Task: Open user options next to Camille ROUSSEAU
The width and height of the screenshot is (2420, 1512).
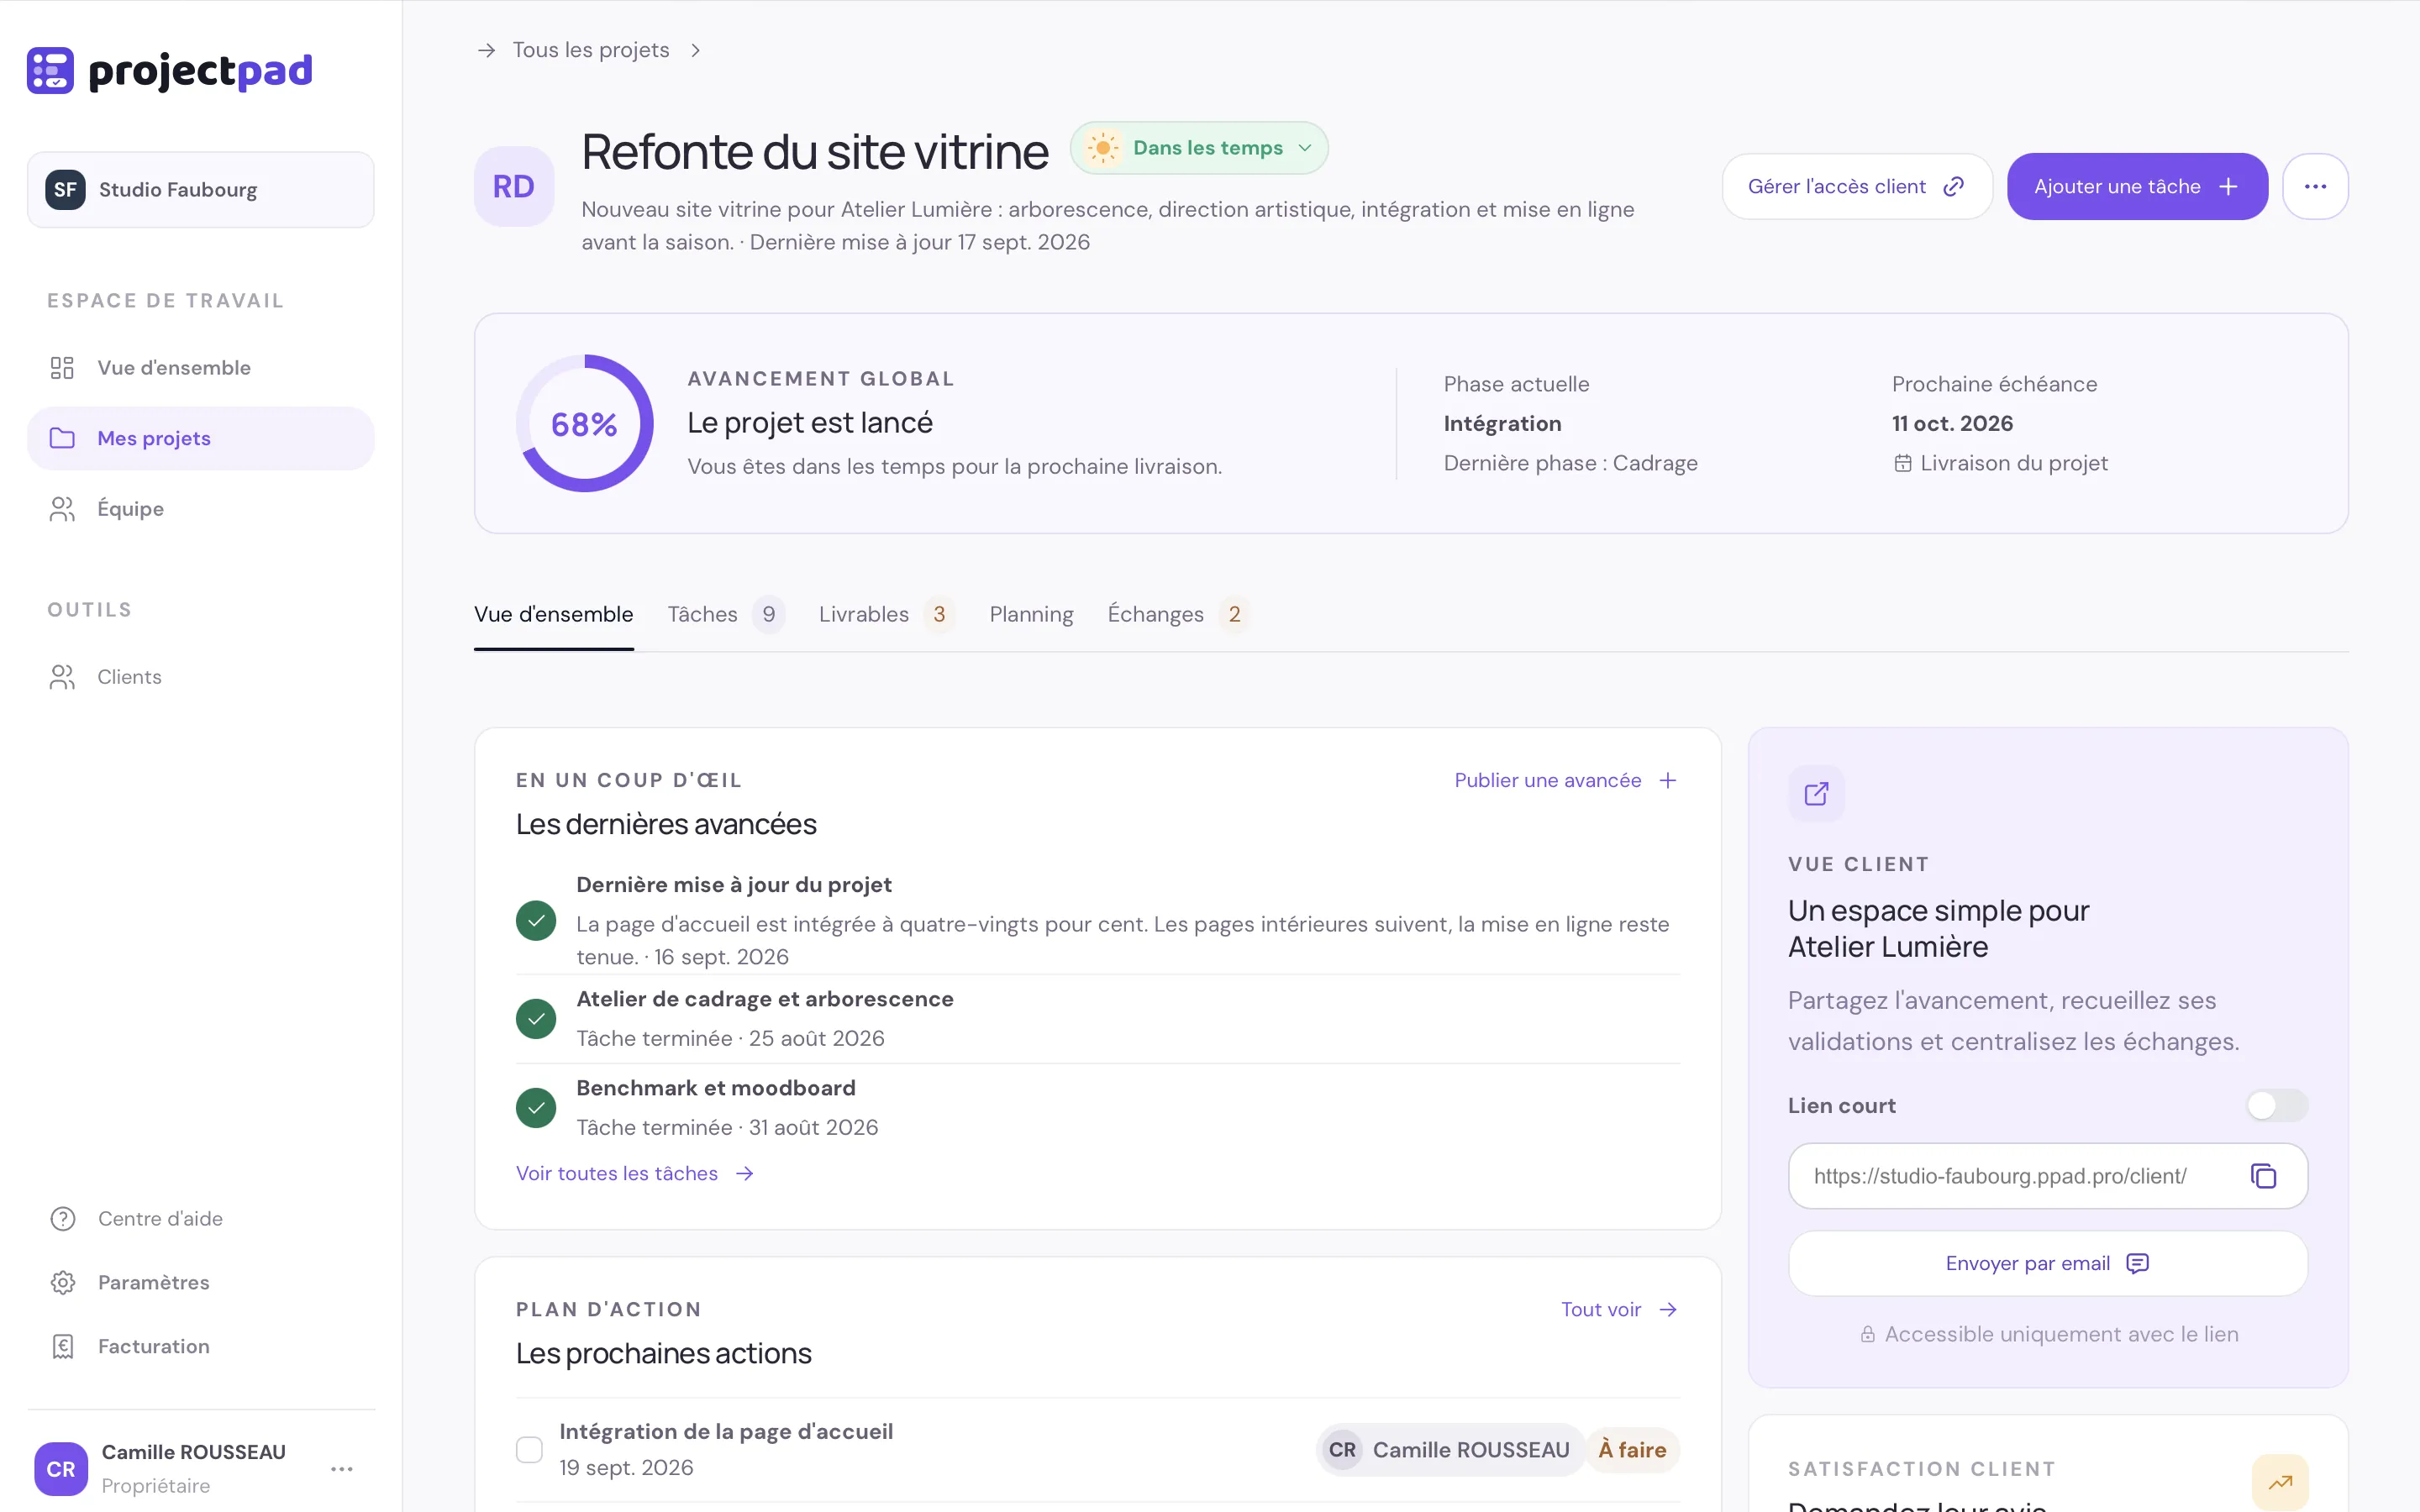Action: 342,1468
